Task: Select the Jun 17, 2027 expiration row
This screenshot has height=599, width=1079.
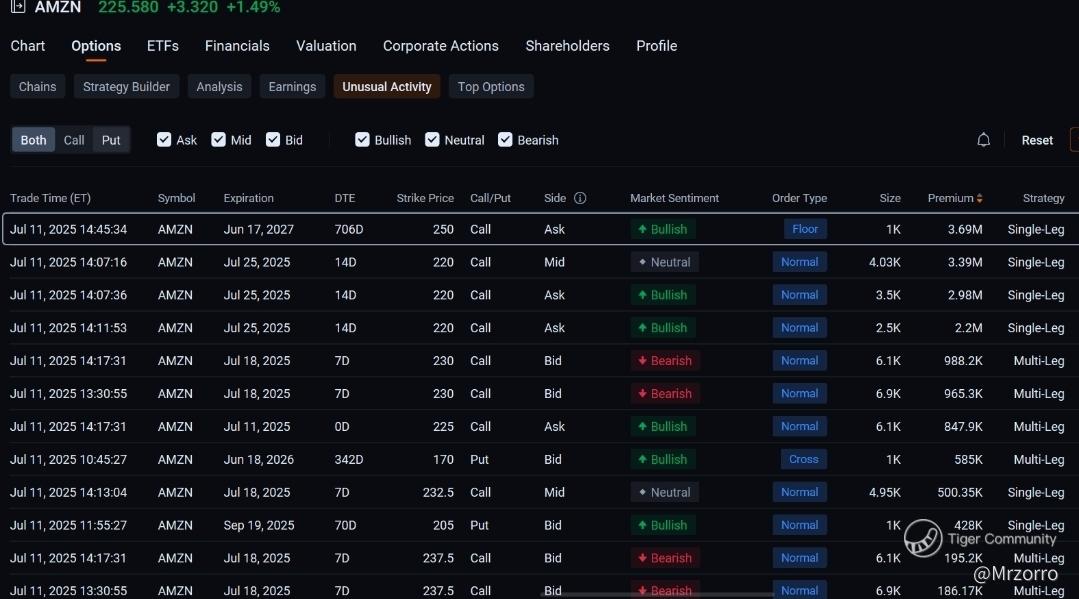Action: (541, 229)
